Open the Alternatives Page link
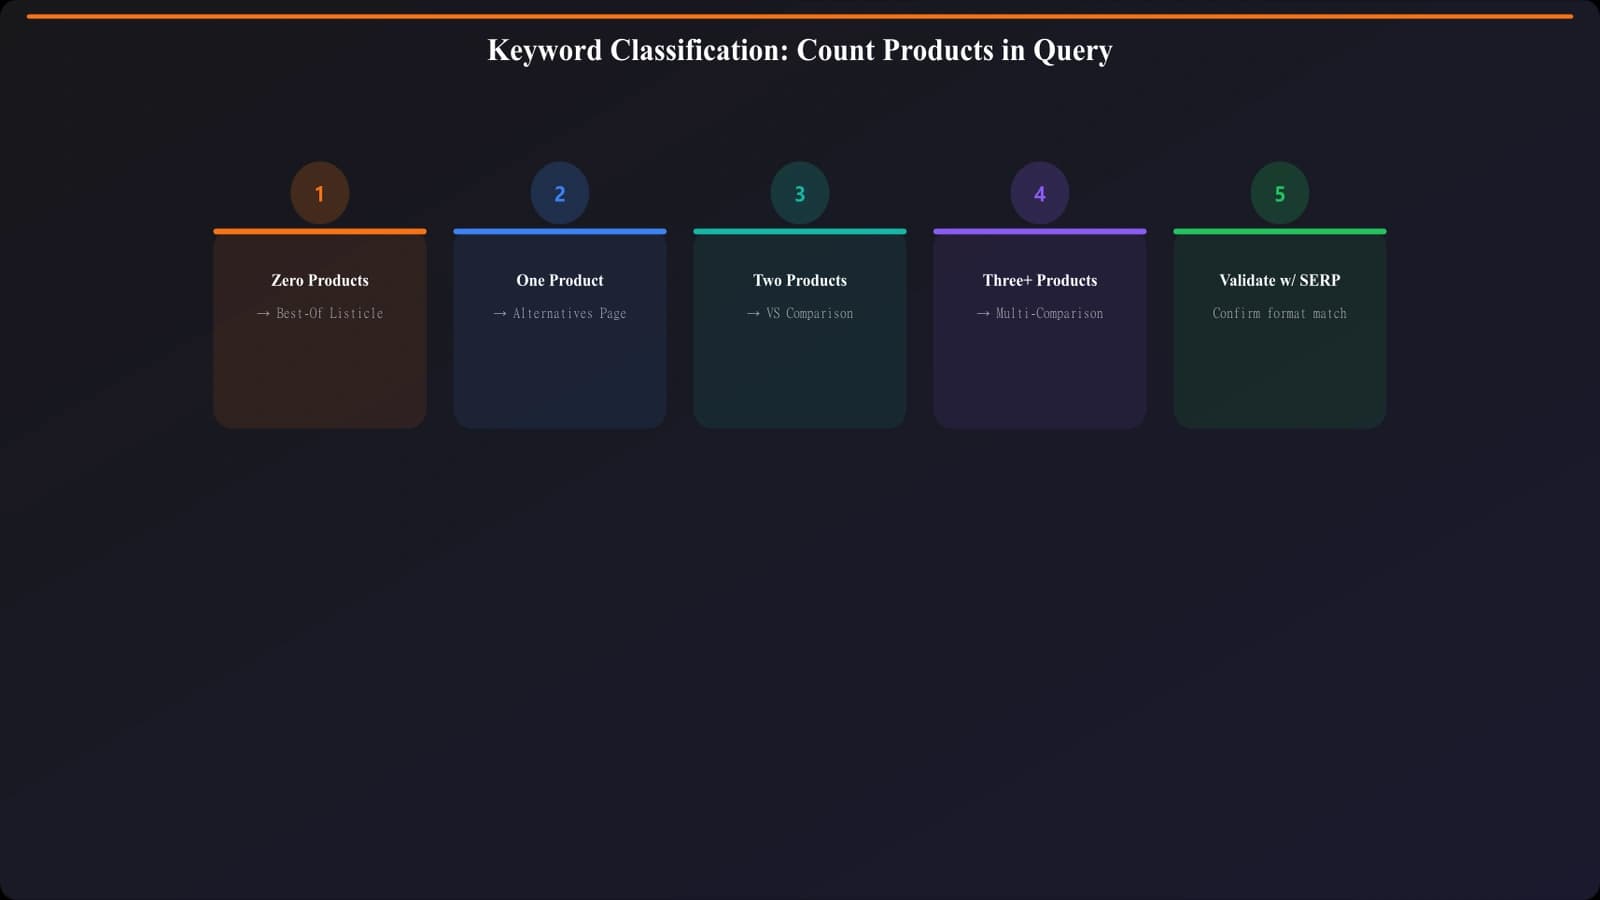 tap(568, 313)
